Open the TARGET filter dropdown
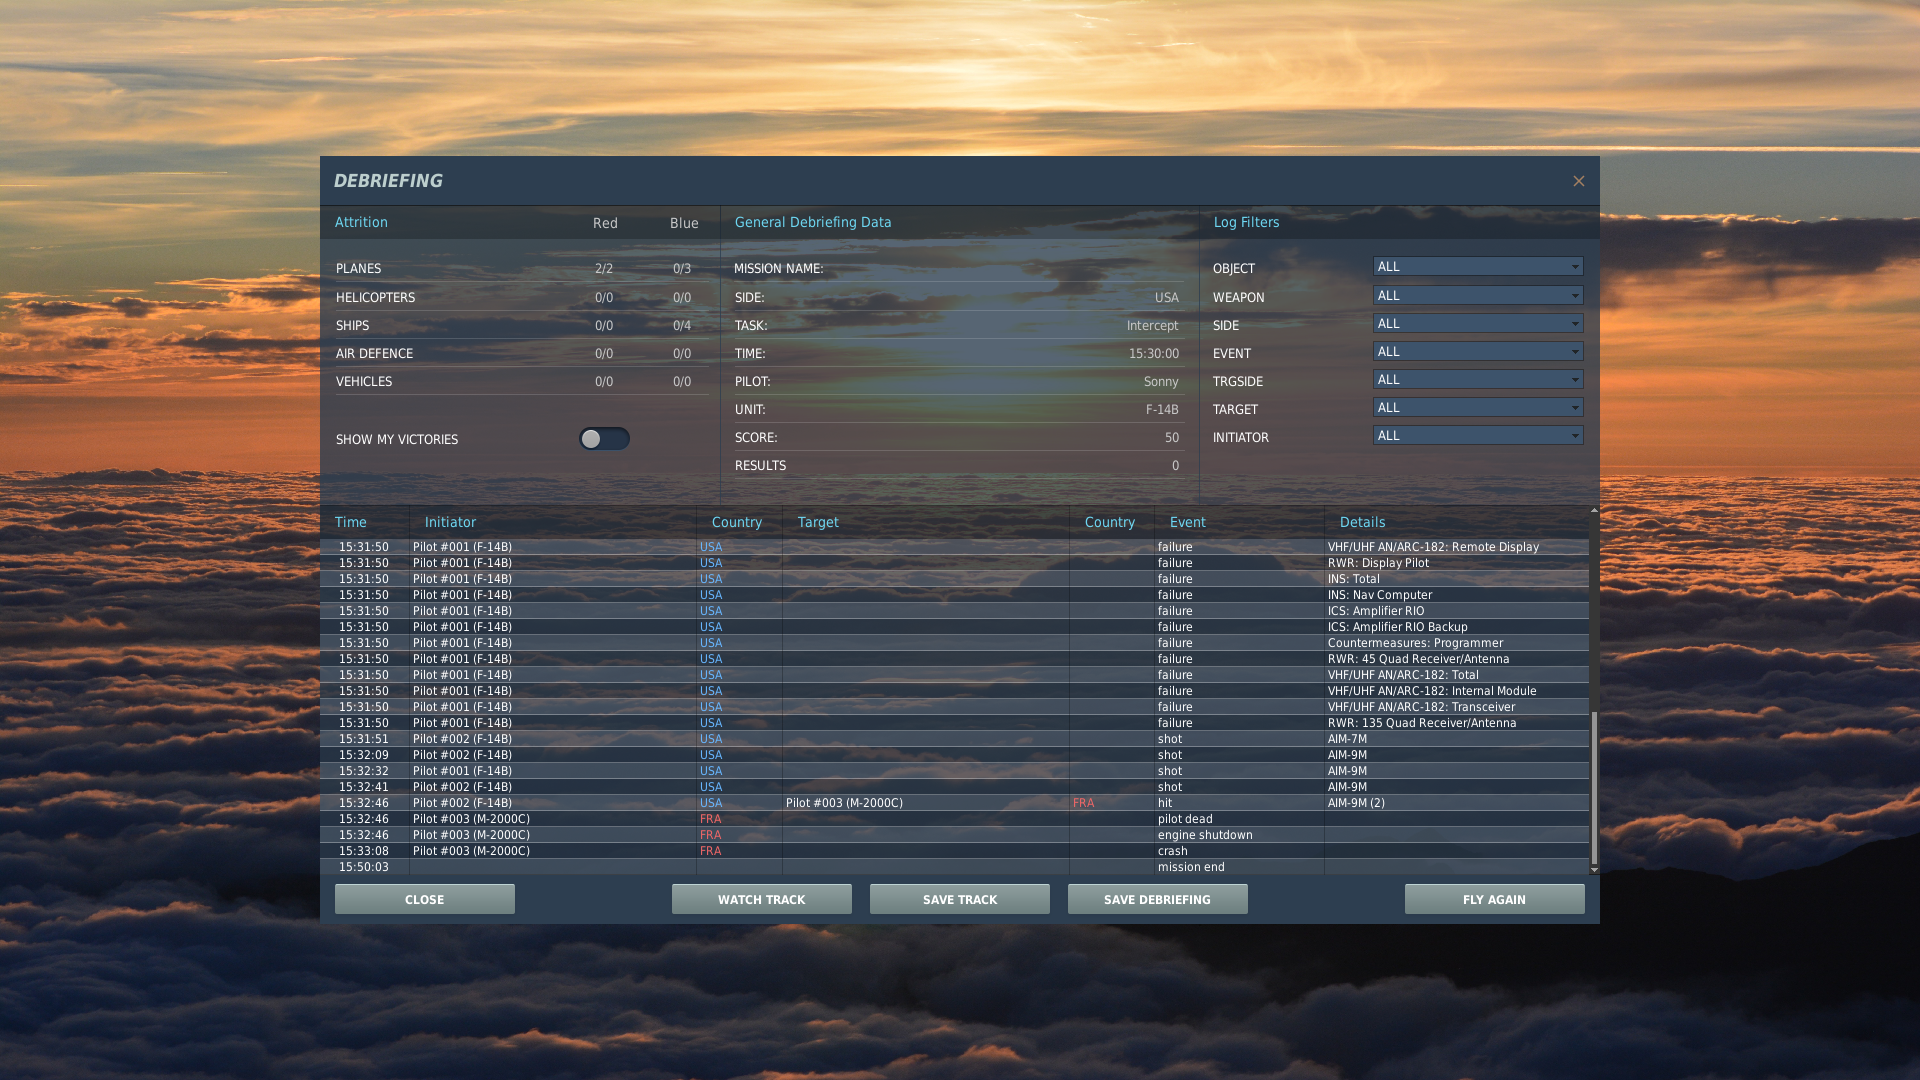This screenshot has height=1080, width=1920. [x=1478, y=408]
